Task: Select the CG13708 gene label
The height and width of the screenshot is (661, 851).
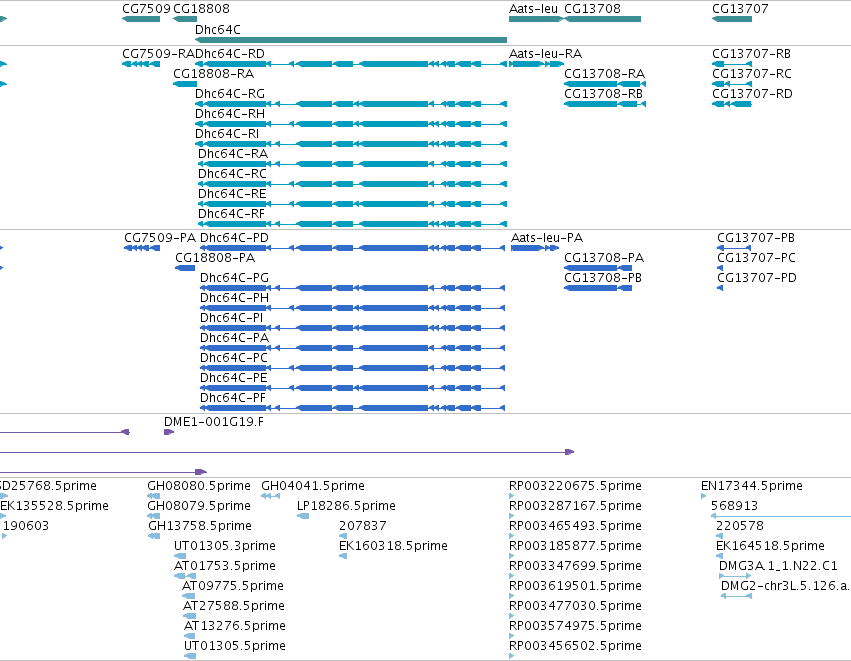Action: (592, 9)
